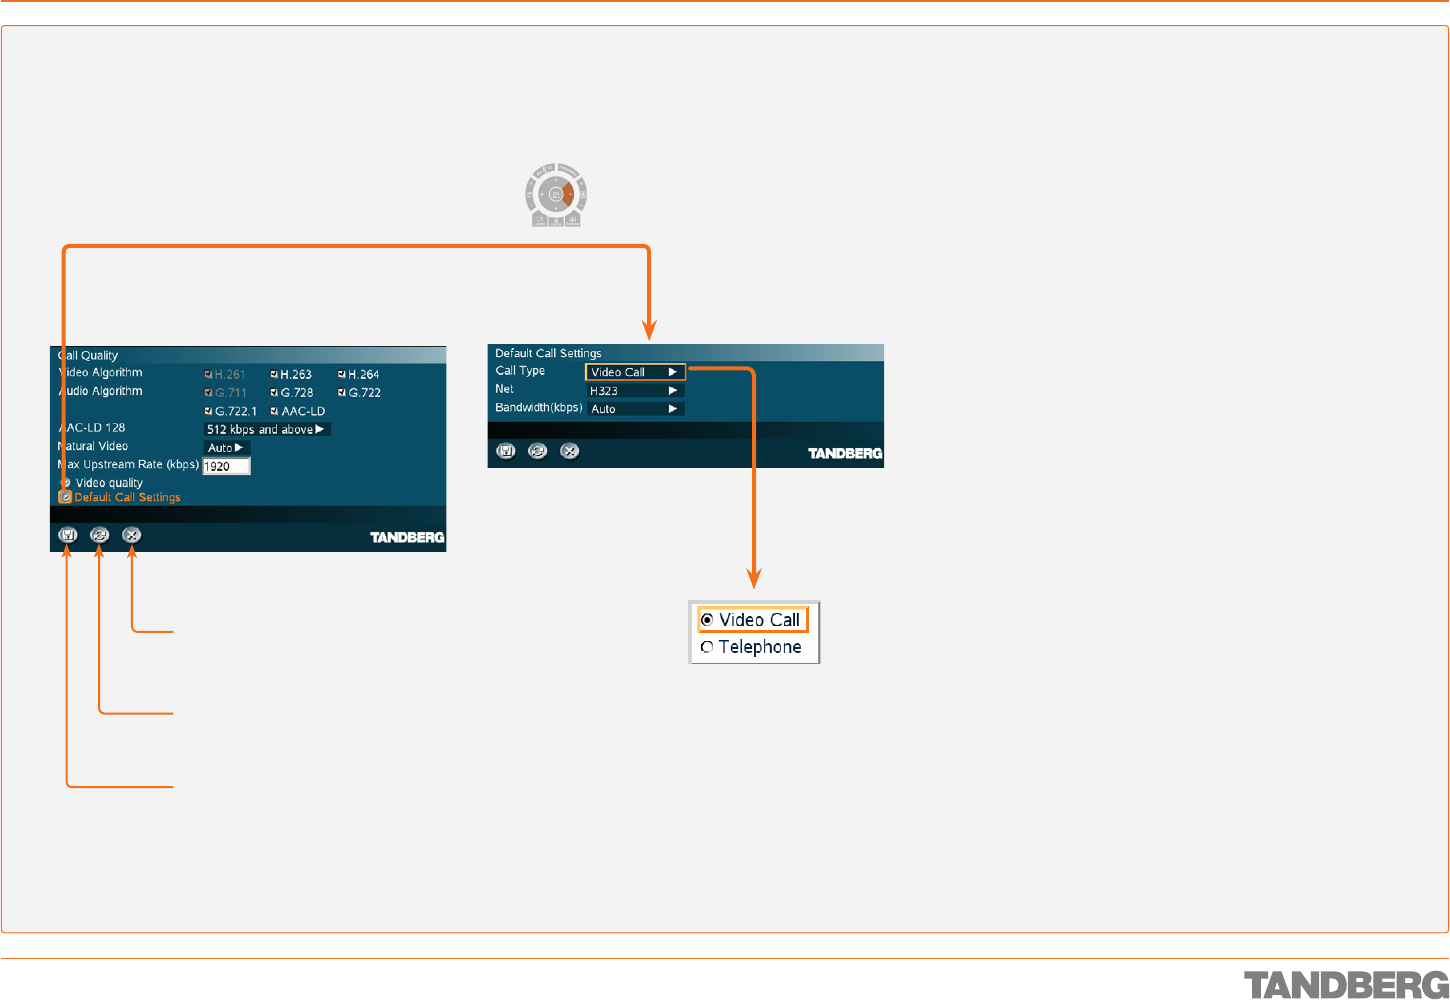Click the Max Upstream Rate field showing 1920
Image resolution: width=1450 pixels, height=1000 pixels.
click(226, 466)
